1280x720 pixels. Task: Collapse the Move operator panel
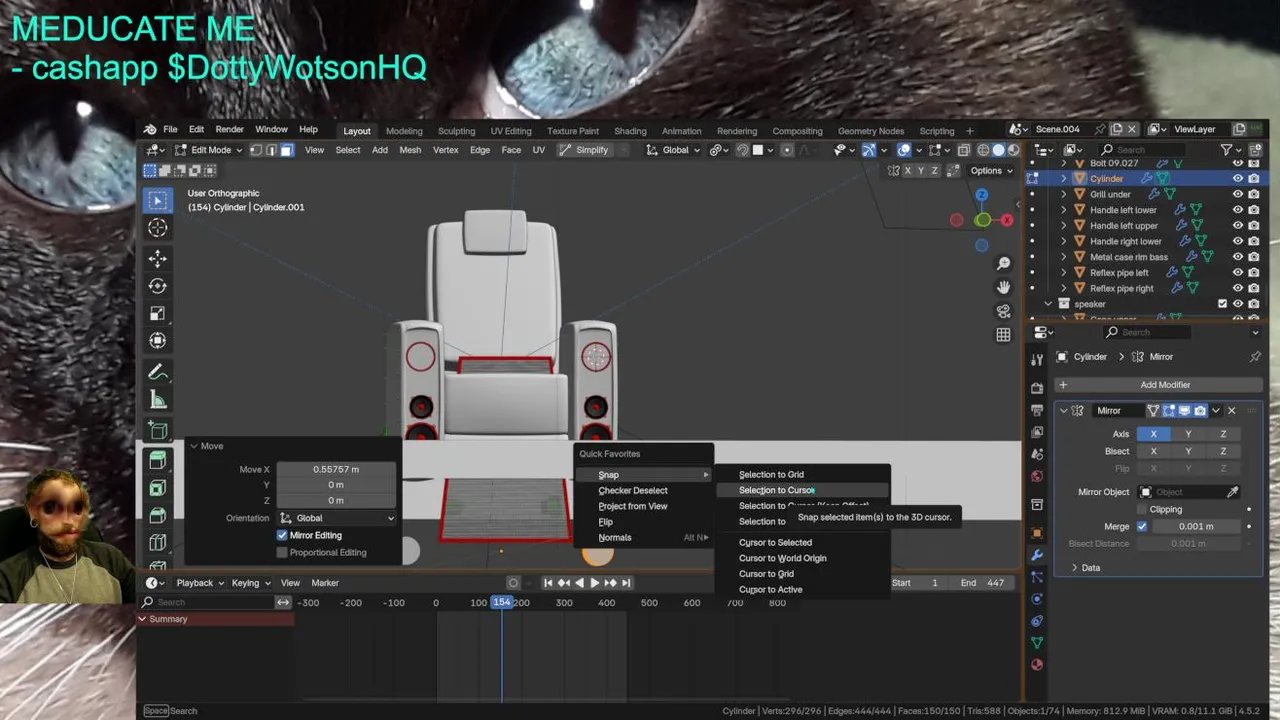[x=194, y=446]
